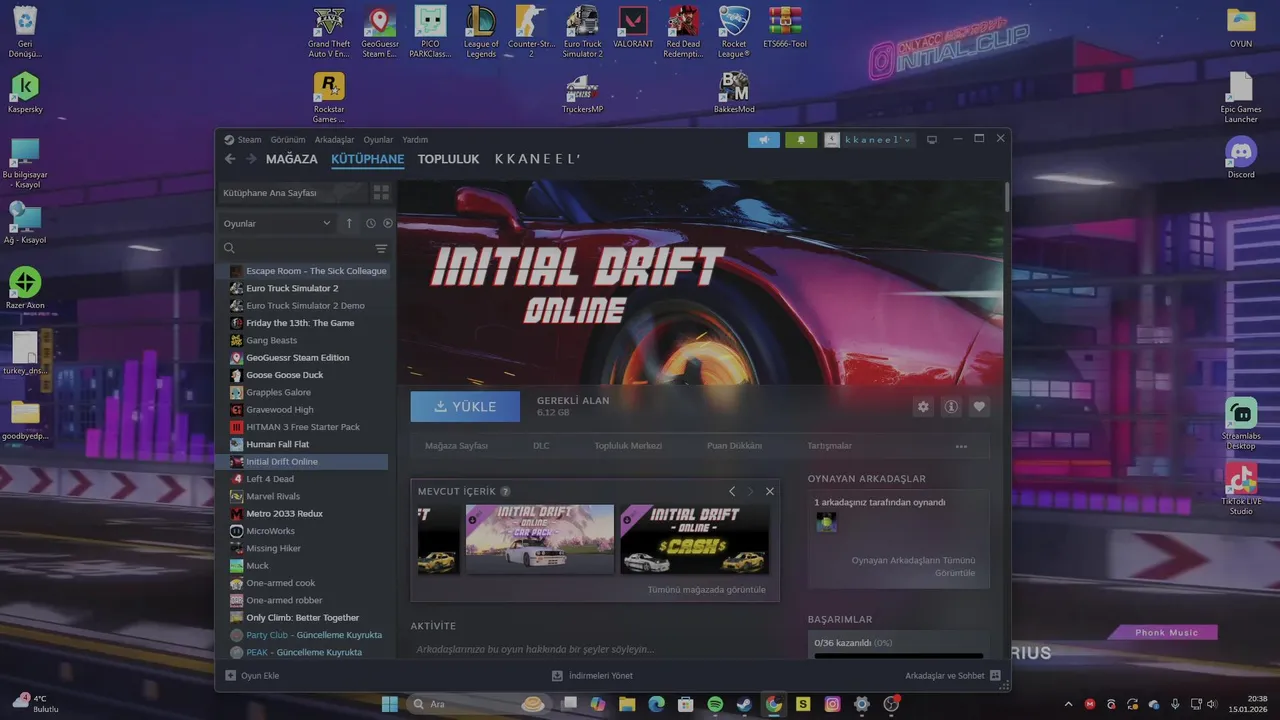1280x720 pixels.
Task: Click Oynayan Arkadaşların Tümünü Görüntüle
Action: click(913, 567)
